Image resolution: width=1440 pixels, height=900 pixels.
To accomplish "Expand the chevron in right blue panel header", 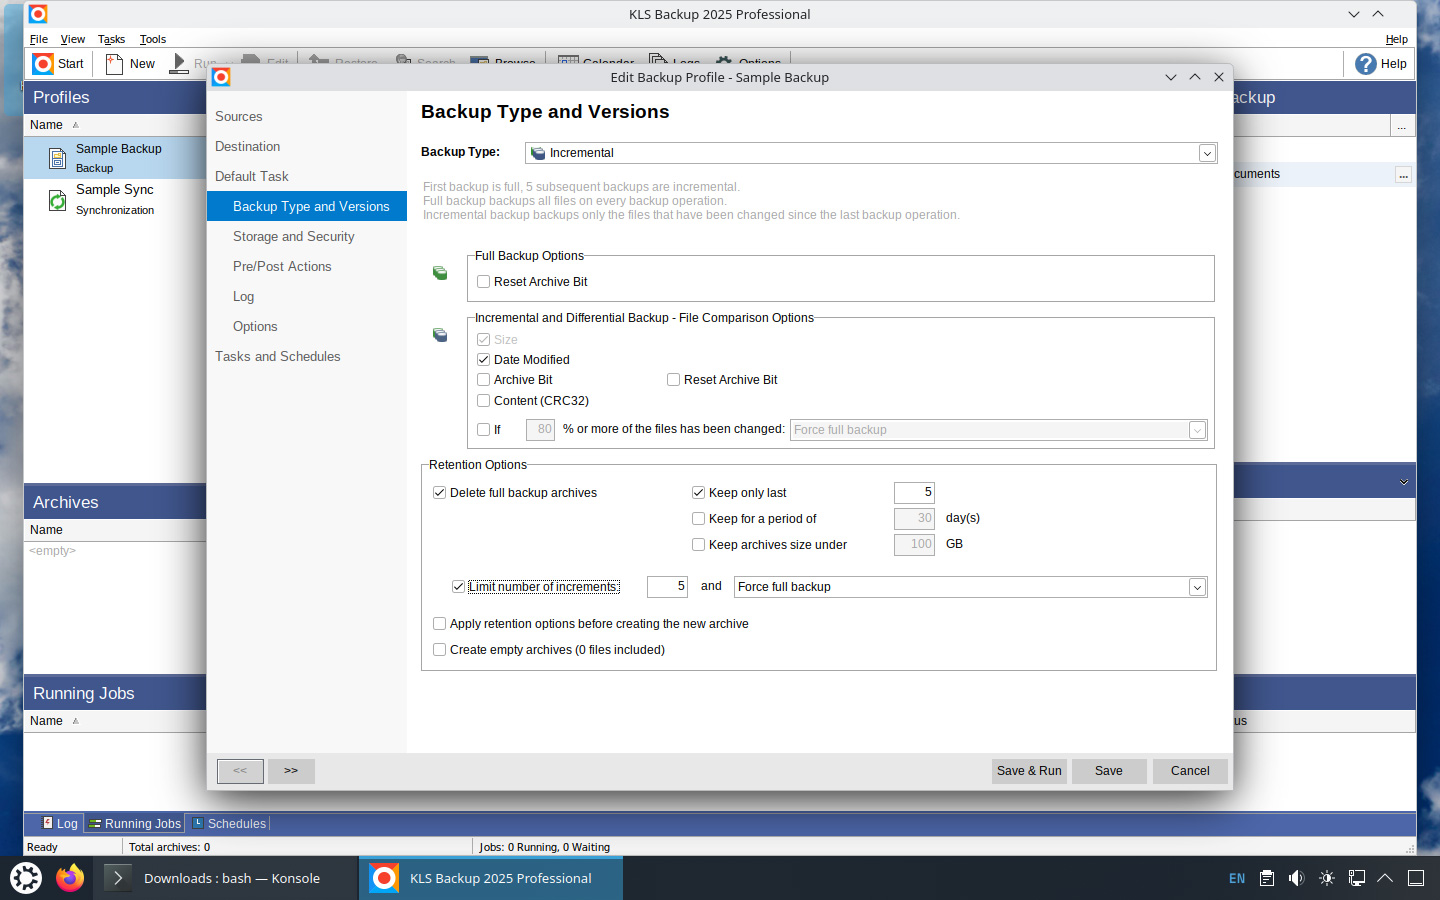I will 1404,482.
